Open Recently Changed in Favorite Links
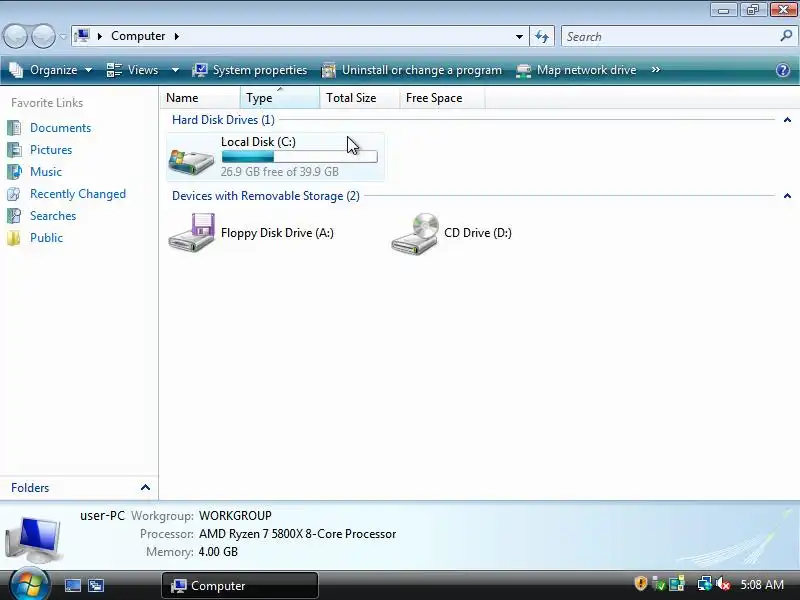 pos(78,194)
